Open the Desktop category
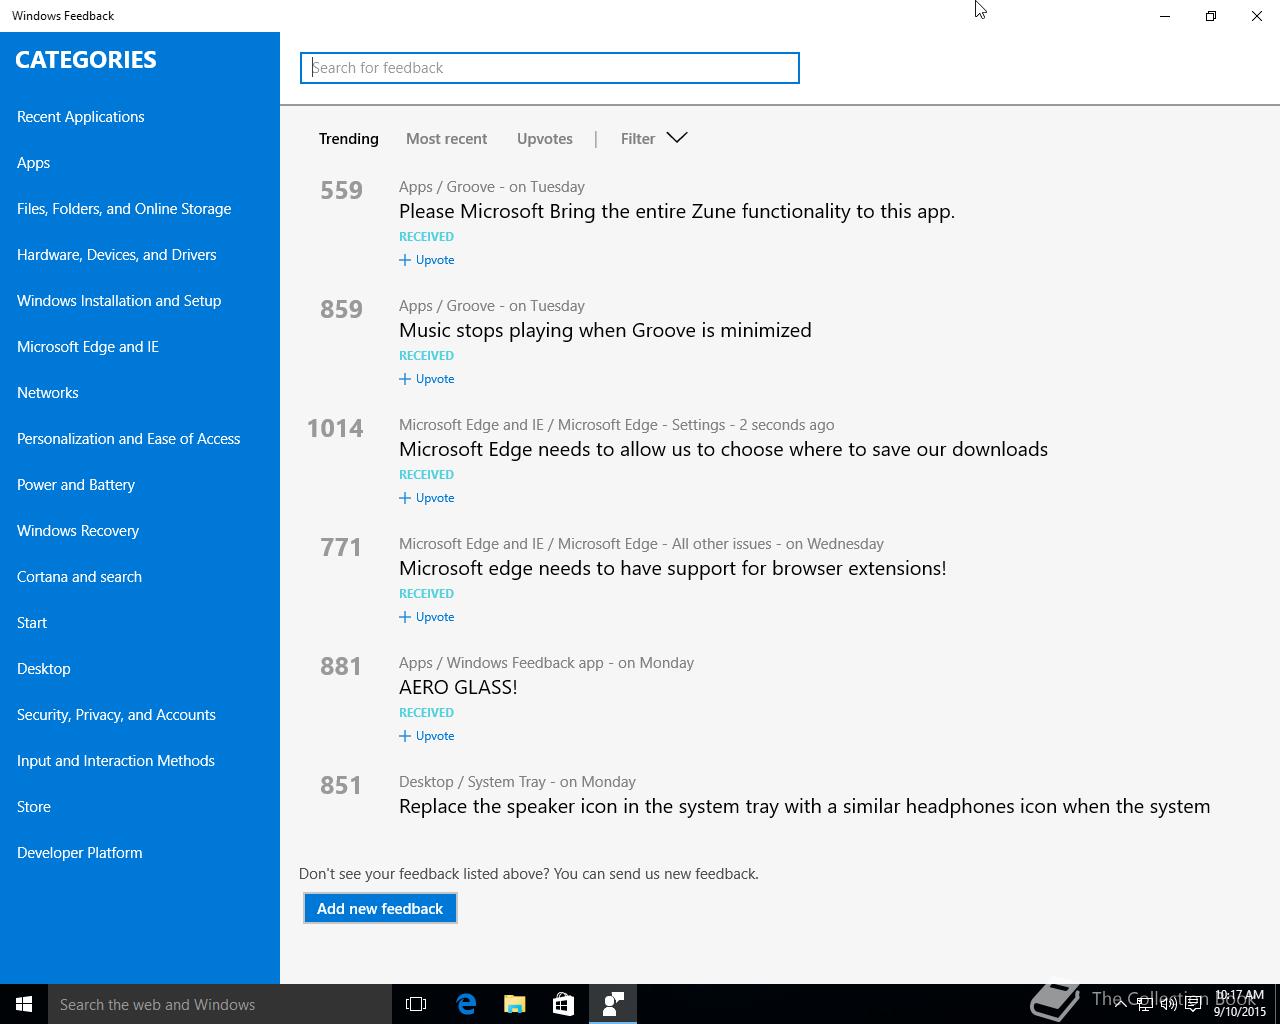This screenshot has width=1280, height=1024. click(x=44, y=669)
